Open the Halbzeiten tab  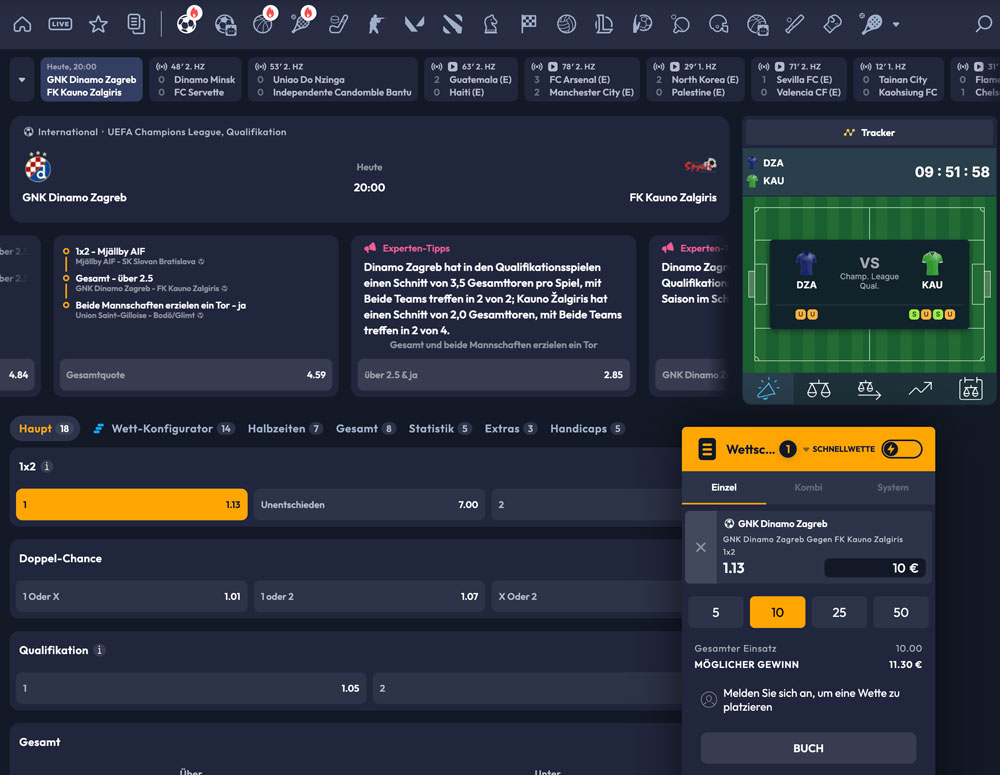coord(284,429)
